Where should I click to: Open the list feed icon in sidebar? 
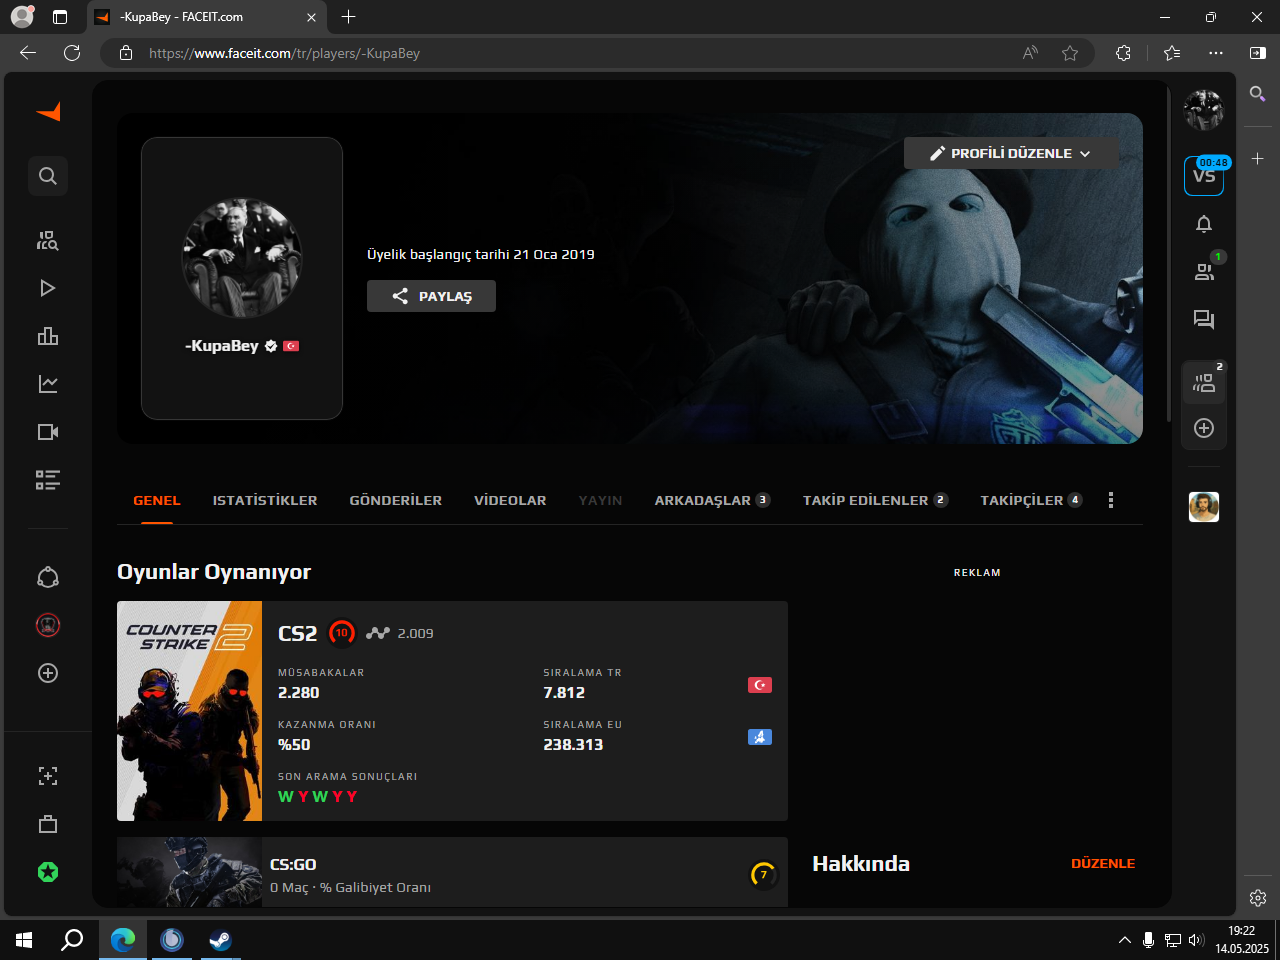point(48,480)
